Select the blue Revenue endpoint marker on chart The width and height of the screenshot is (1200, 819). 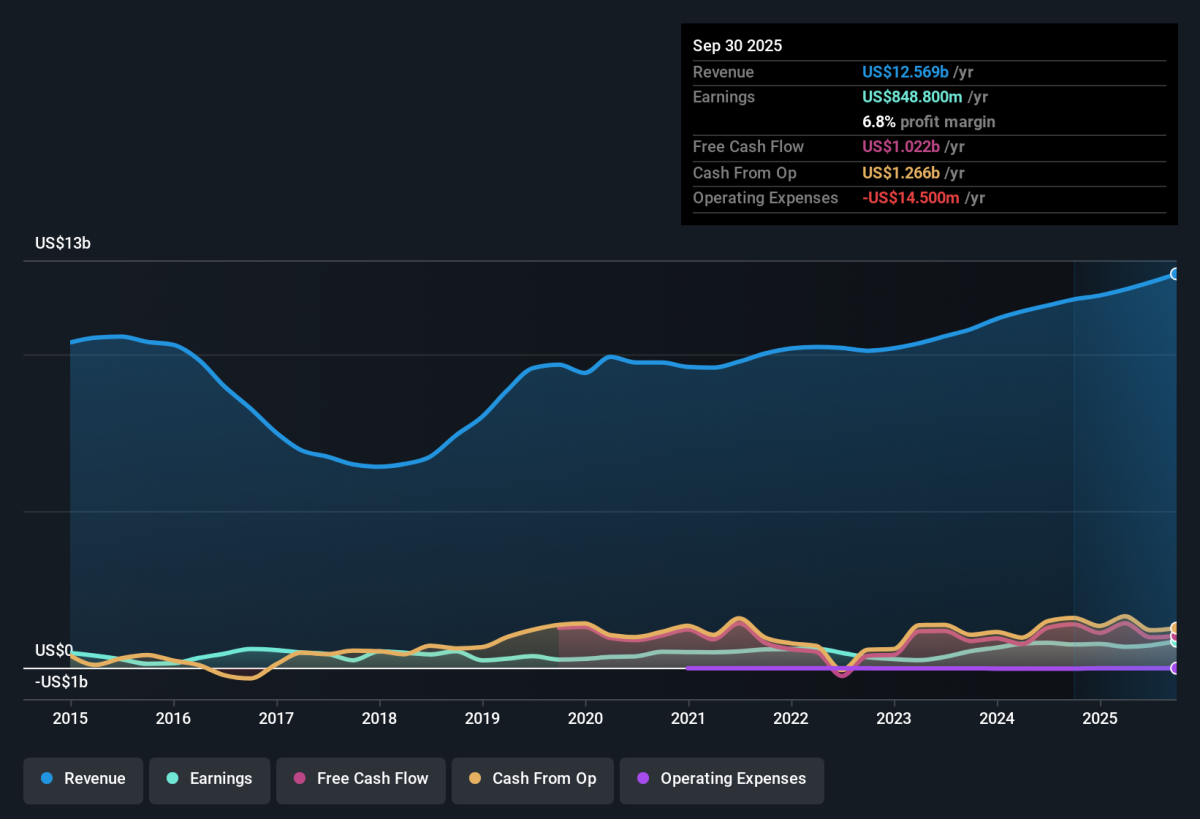tap(1175, 274)
